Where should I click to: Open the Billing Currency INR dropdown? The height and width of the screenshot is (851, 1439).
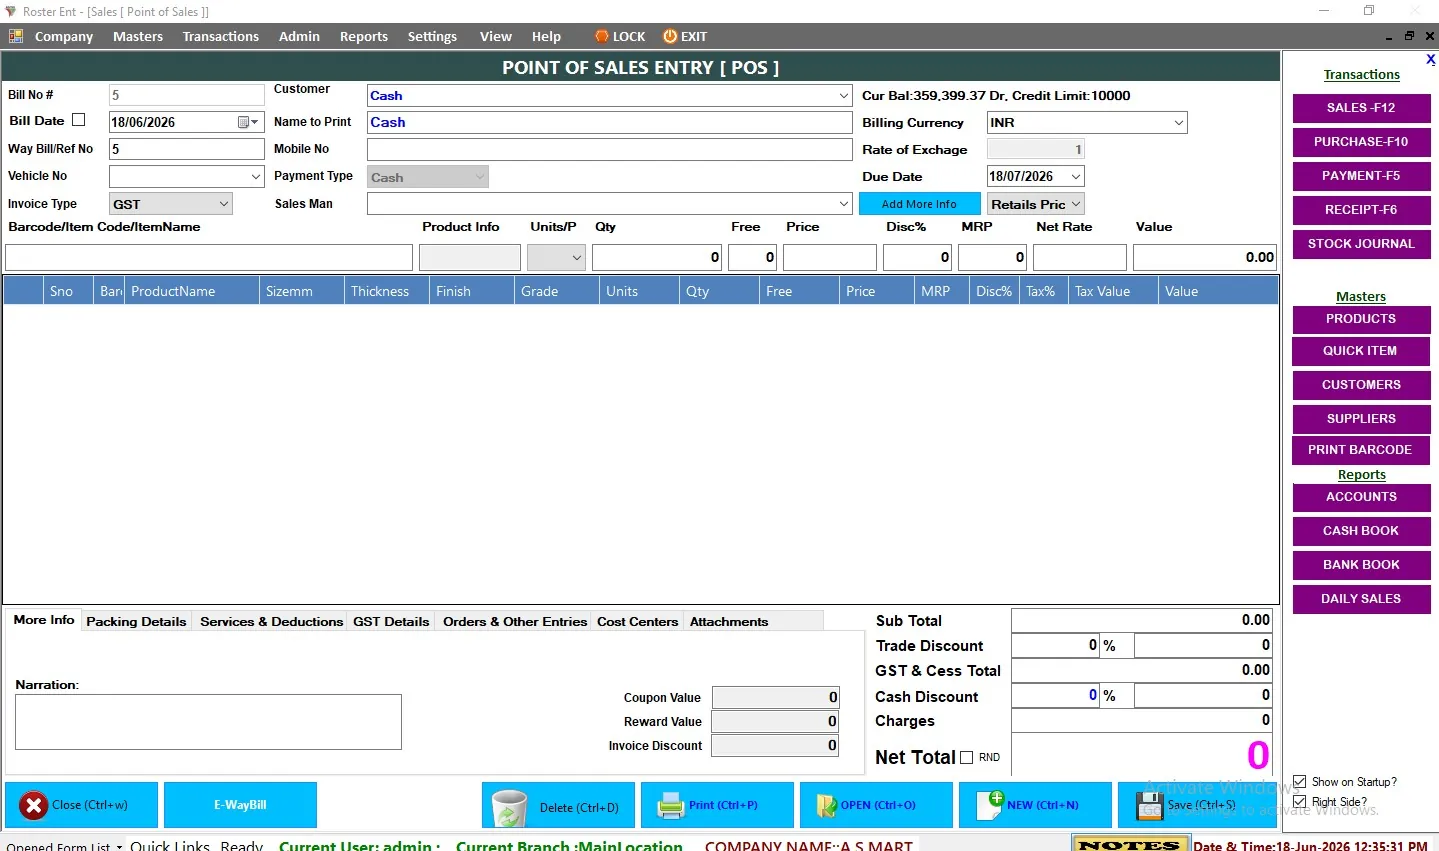(x=1178, y=123)
